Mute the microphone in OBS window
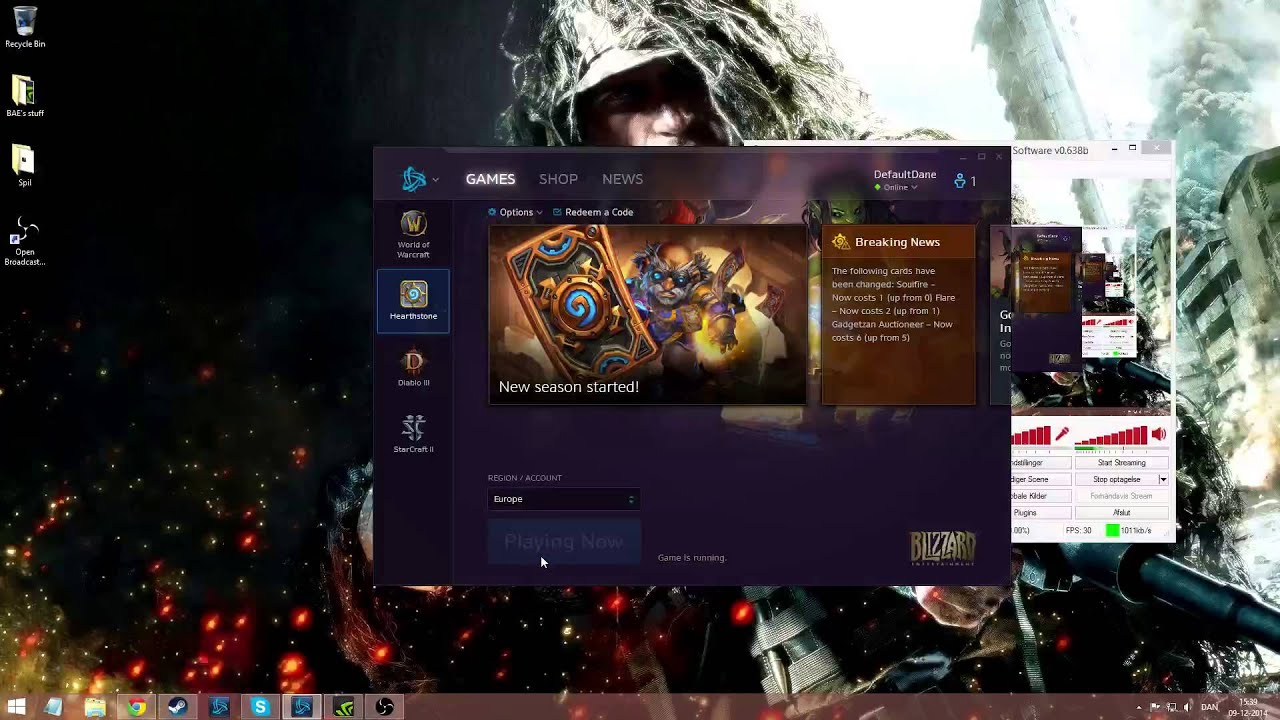This screenshot has width=1280, height=720. 1062,435
